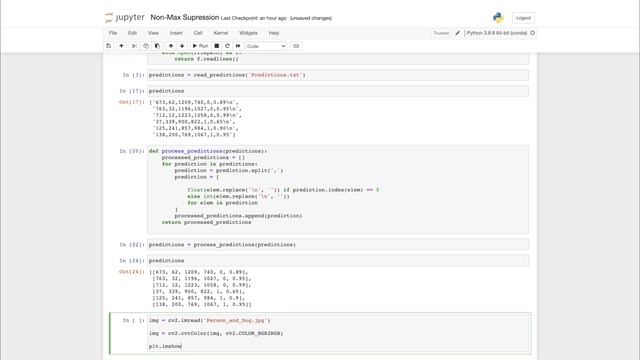Move selected cell down arrow
Viewport: 640px width, 360px height.
(x=182, y=46)
